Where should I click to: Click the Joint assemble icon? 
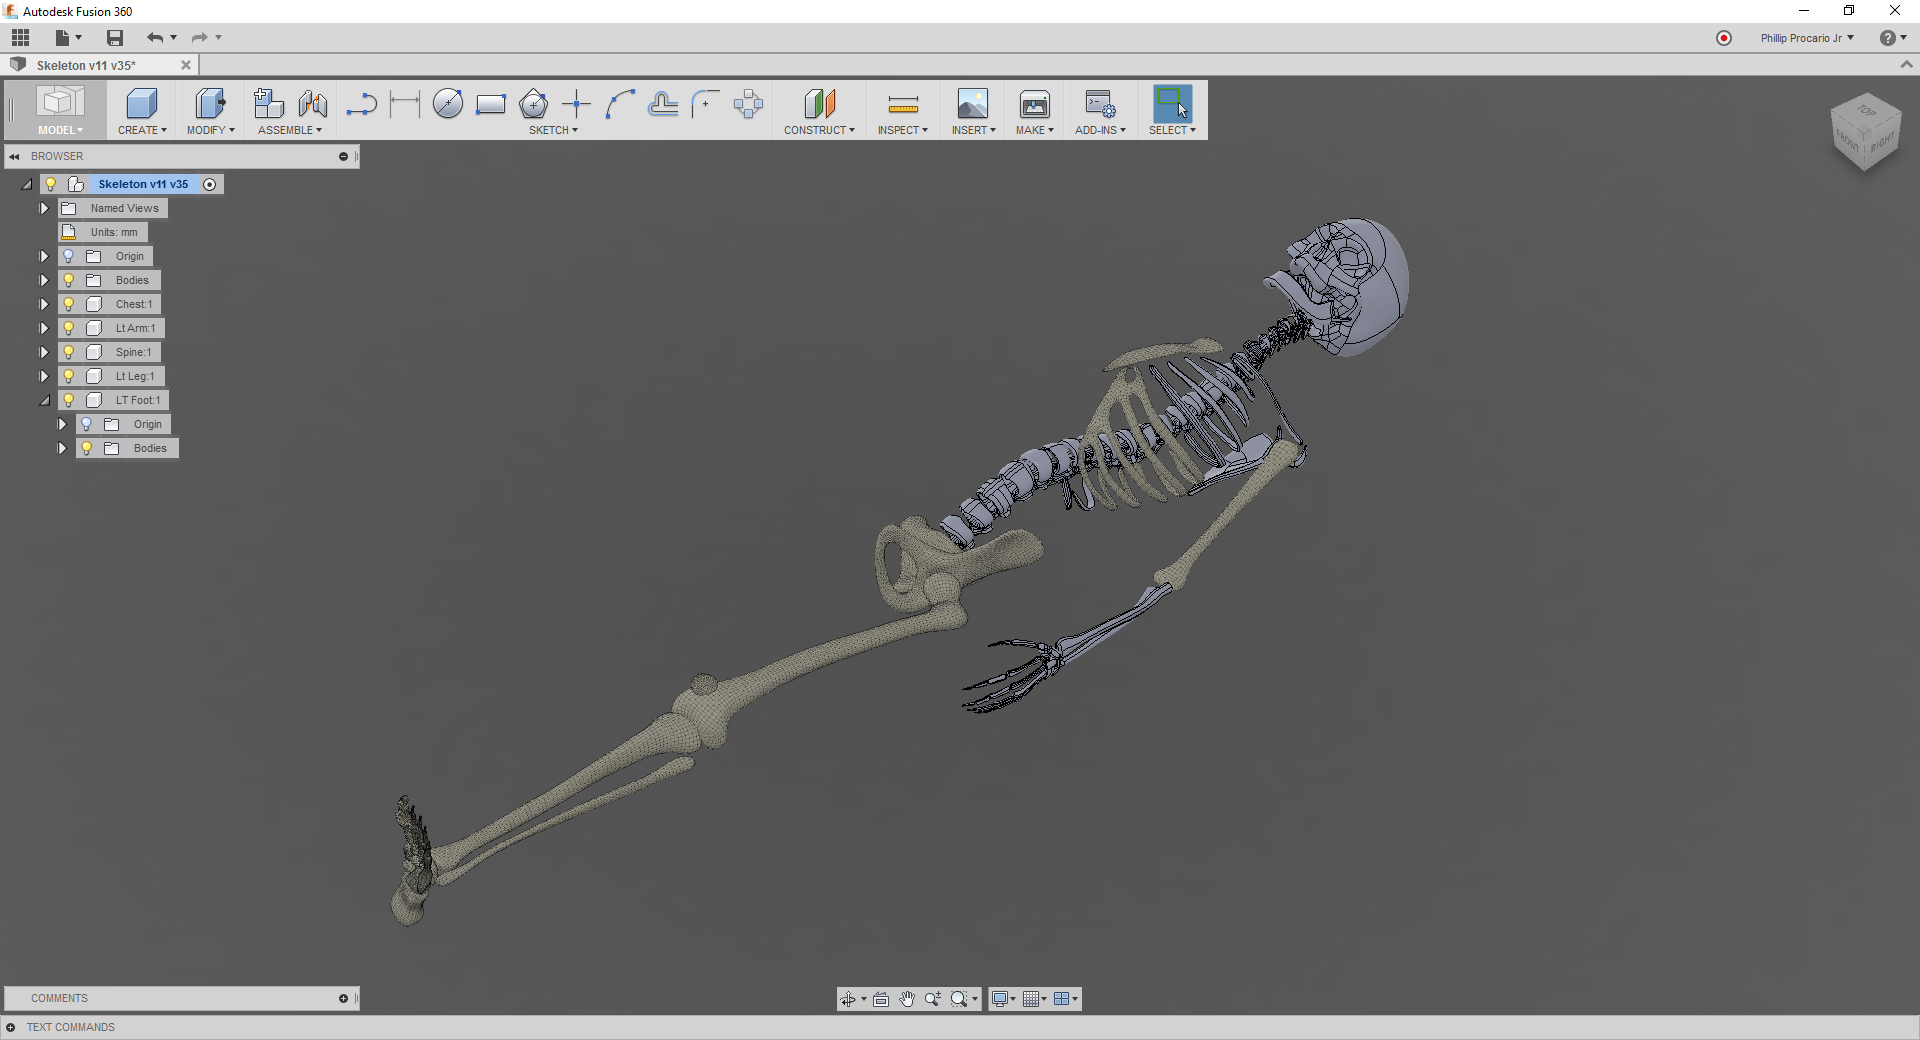(x=313, y=103)
